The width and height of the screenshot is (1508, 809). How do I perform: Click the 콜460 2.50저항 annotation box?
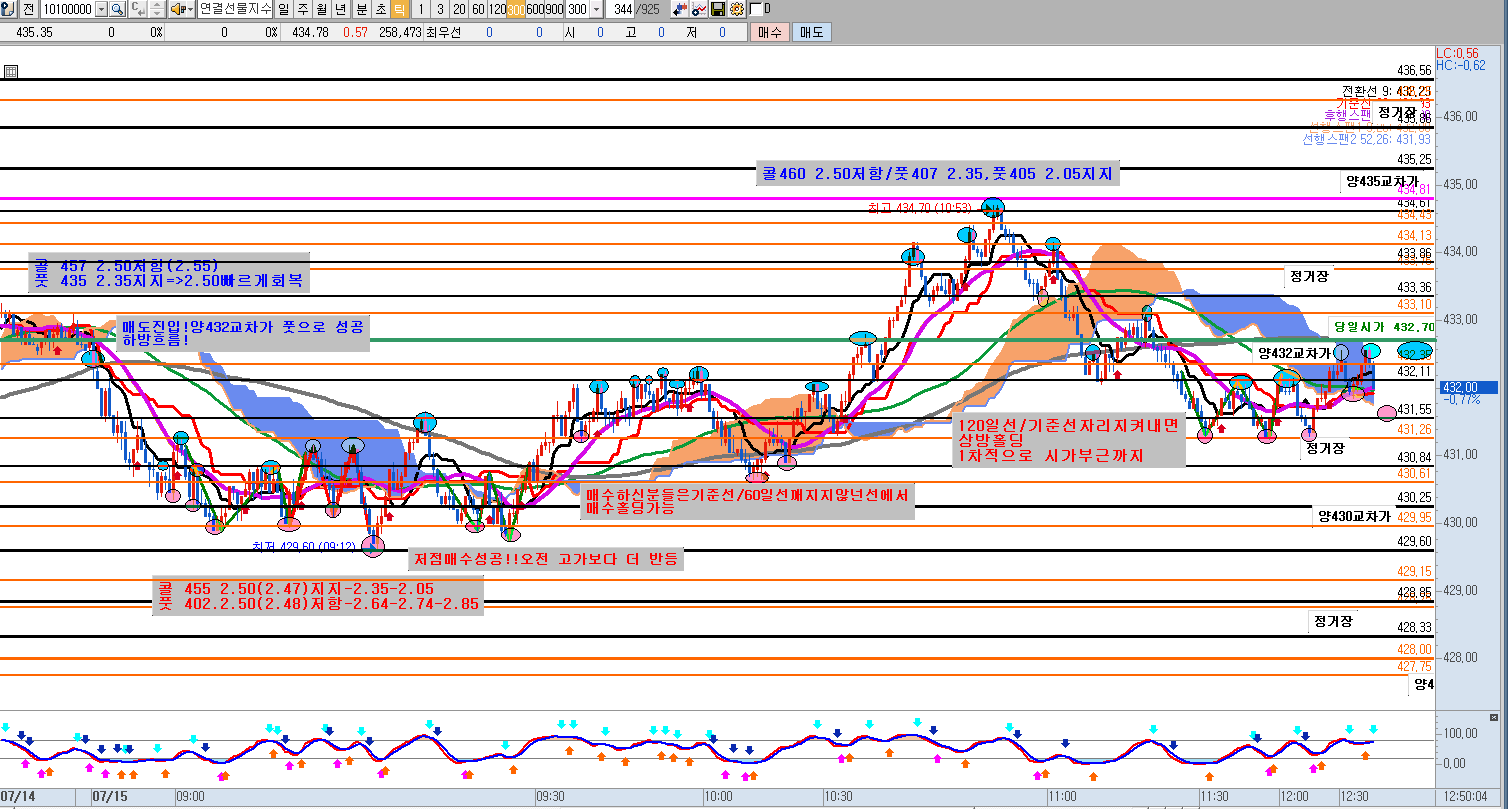pos(938,174)
